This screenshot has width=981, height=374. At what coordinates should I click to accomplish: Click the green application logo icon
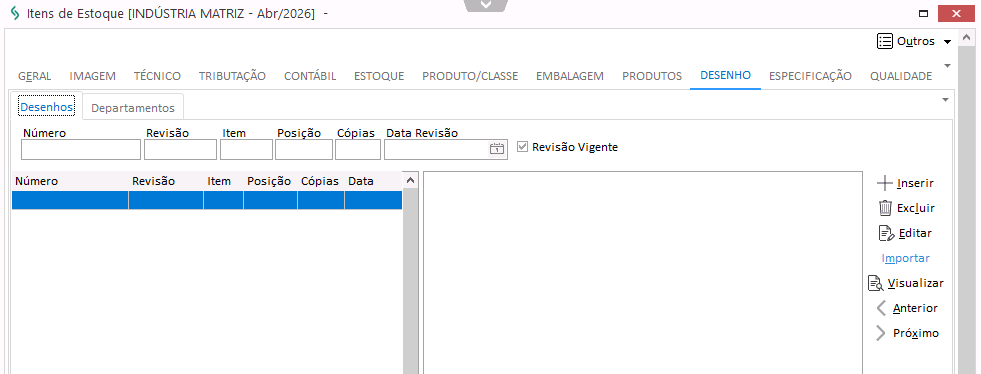(x=15, y=14)
